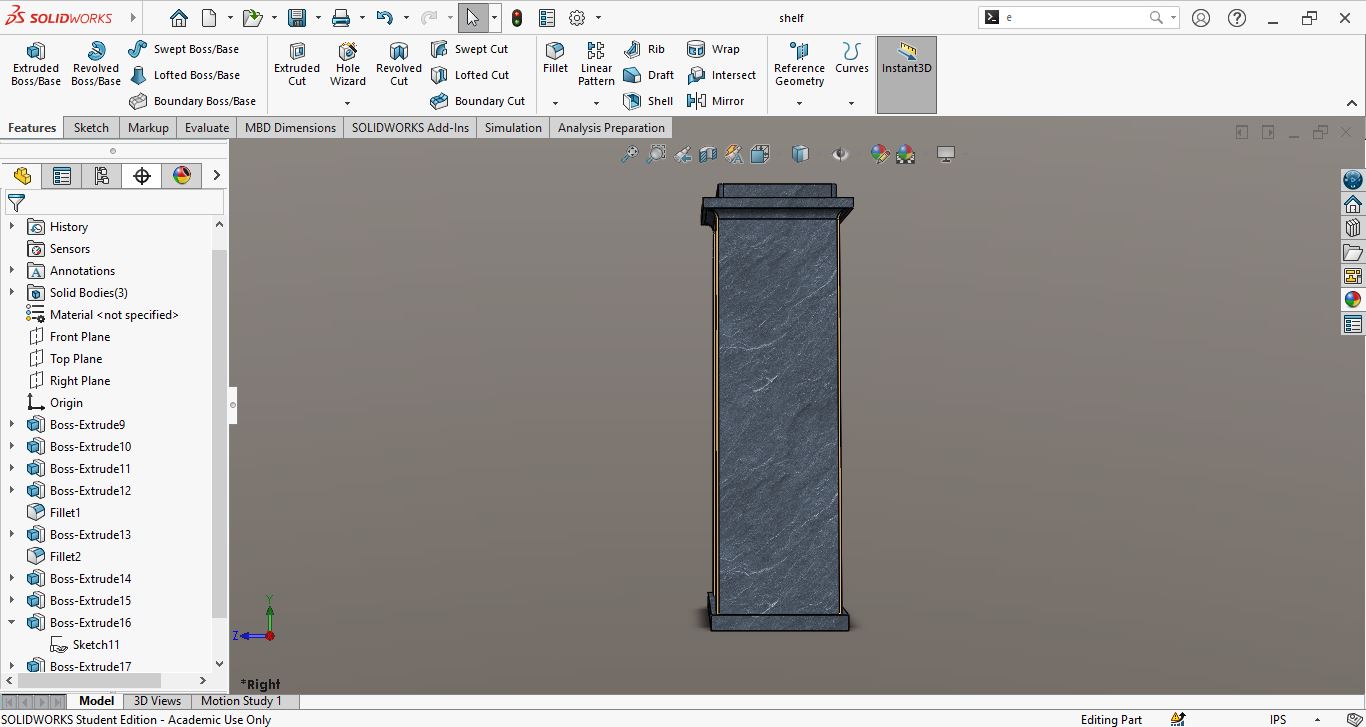Open the ConfigurationManager tab icon
The image size is (1366, 727).
[x=102, y=176]
